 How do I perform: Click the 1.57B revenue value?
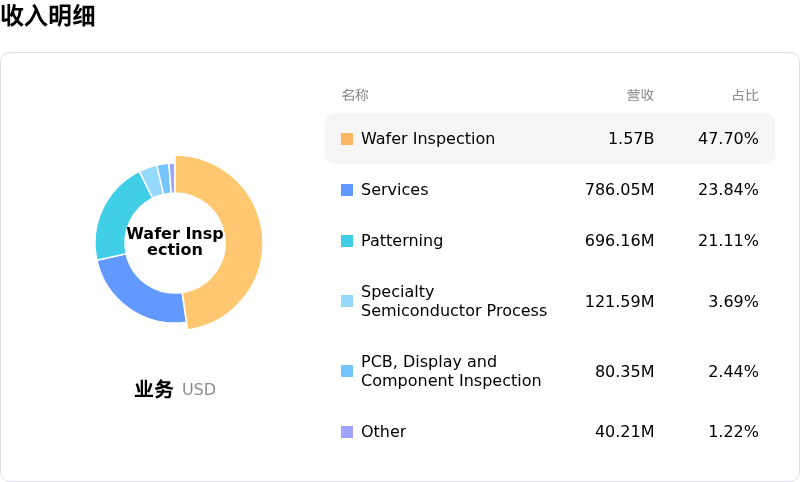click(630, 139)
